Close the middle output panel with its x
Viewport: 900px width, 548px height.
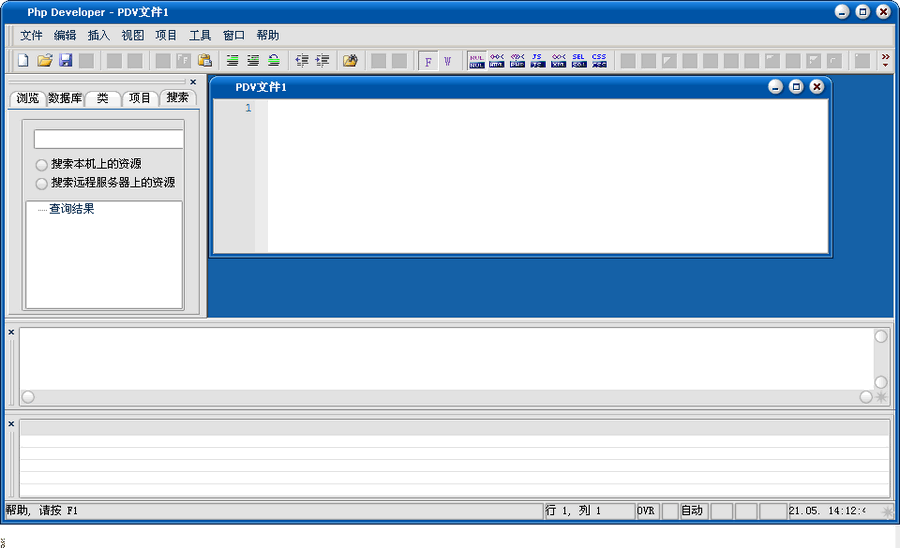11,332
